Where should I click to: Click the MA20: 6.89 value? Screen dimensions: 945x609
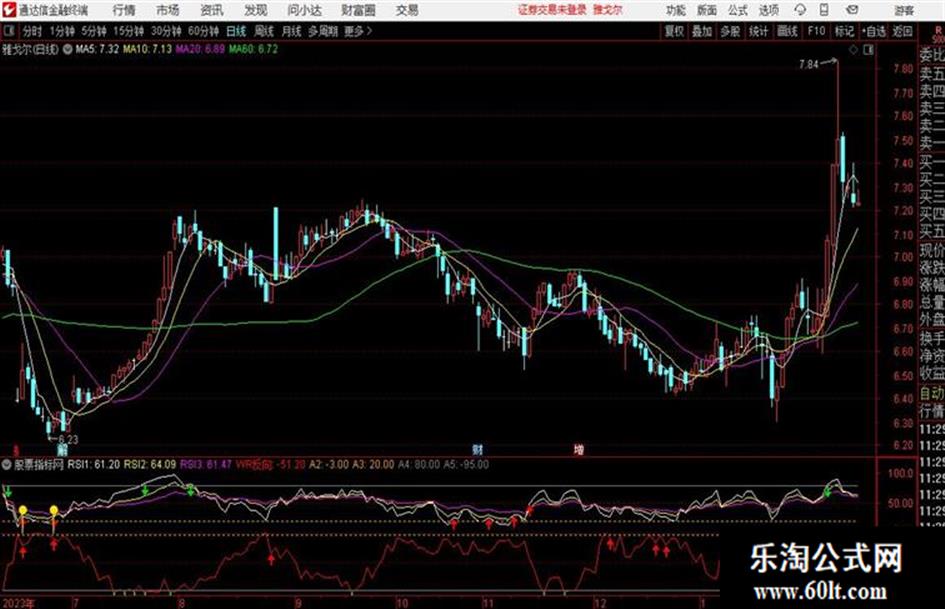[200, 49]
